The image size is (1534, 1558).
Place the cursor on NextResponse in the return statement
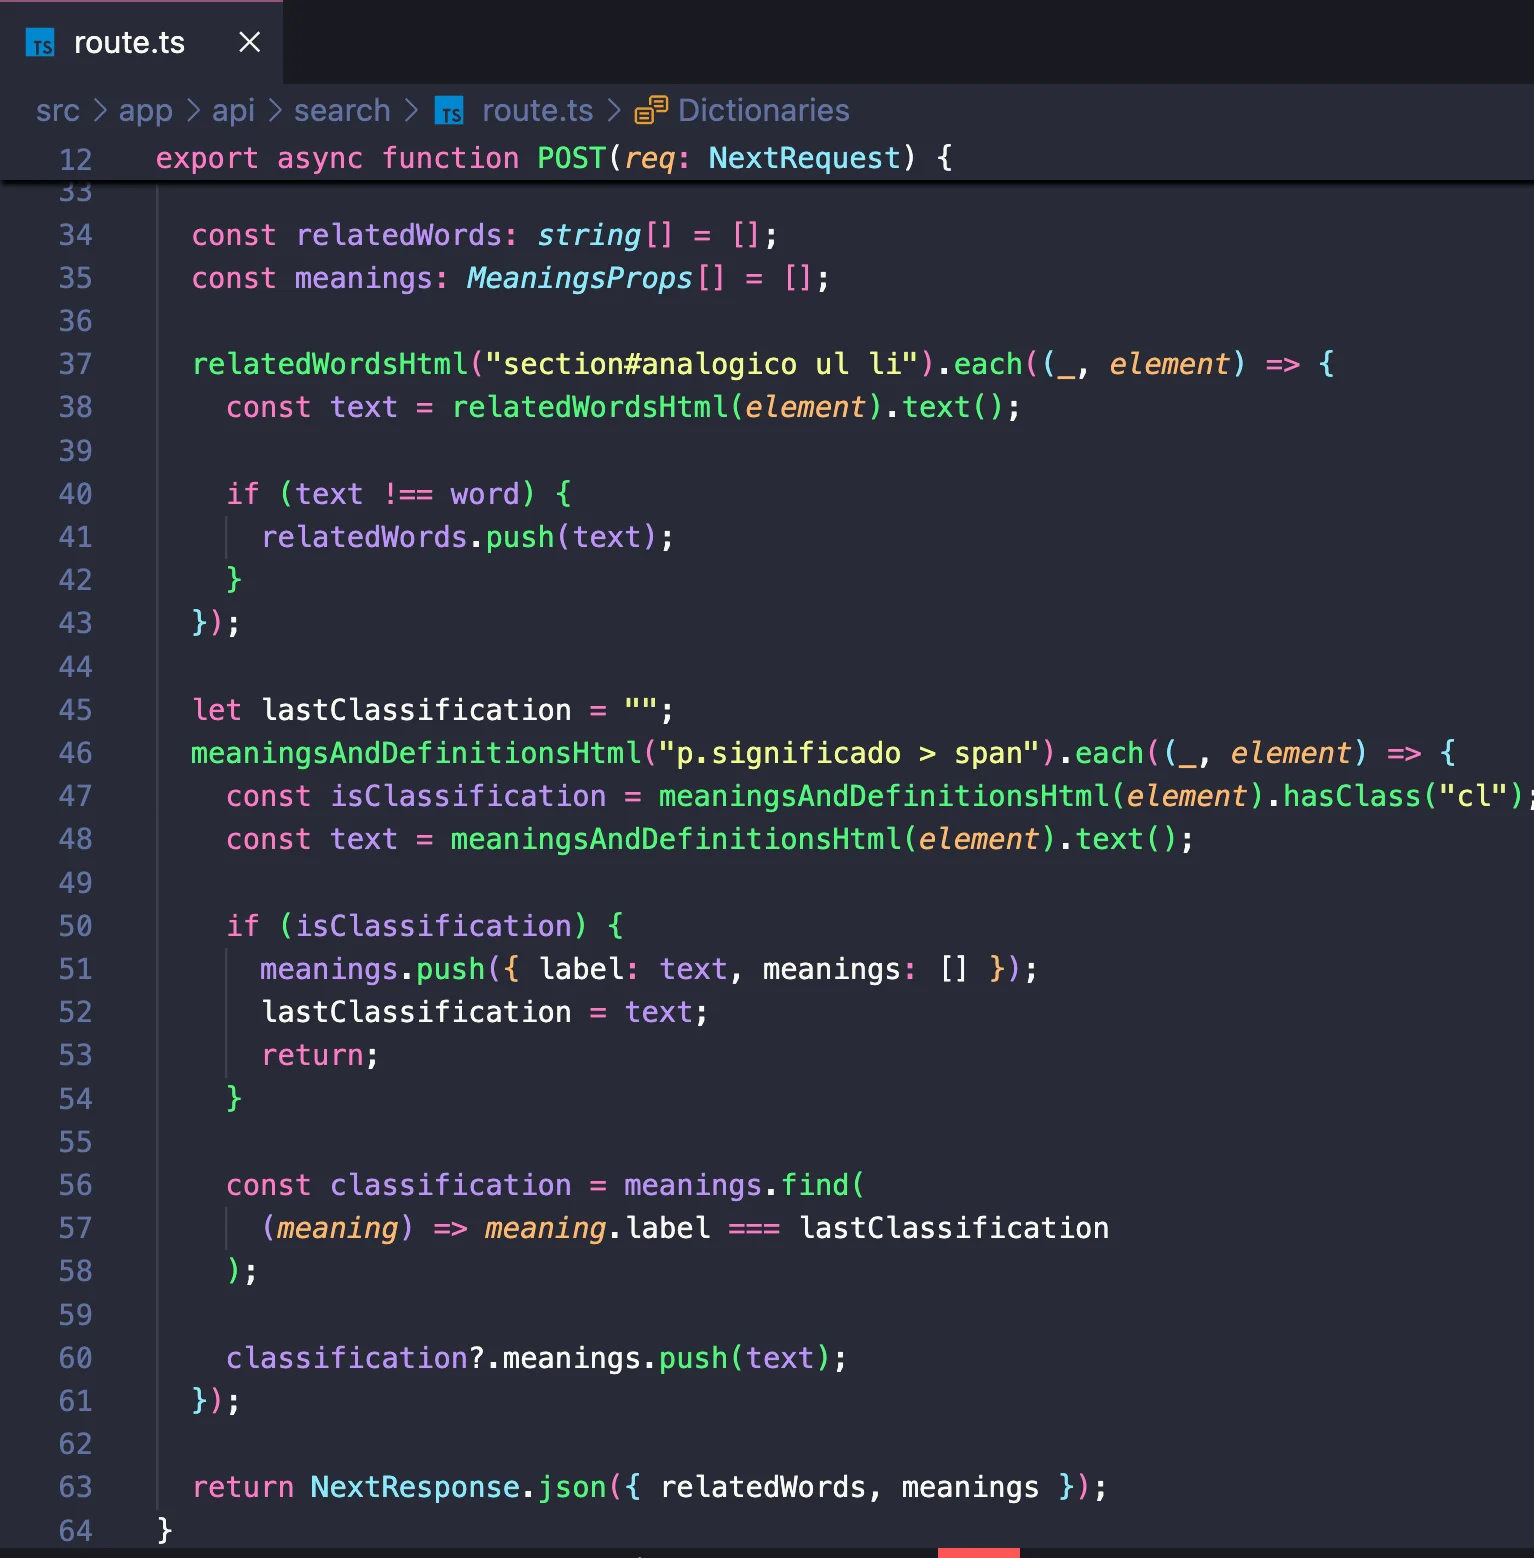coord(415,1487)
